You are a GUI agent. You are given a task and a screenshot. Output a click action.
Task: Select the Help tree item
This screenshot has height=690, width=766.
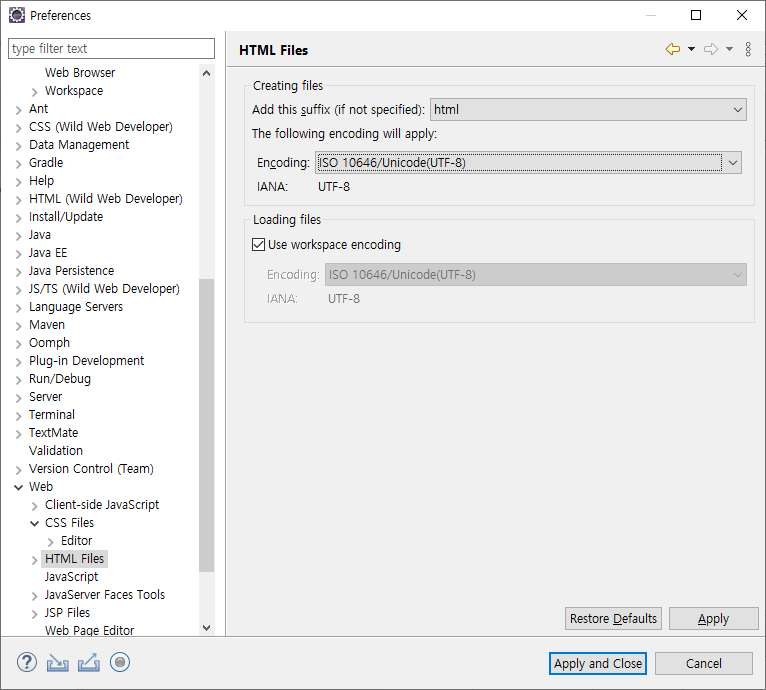(x=42, y=181)
